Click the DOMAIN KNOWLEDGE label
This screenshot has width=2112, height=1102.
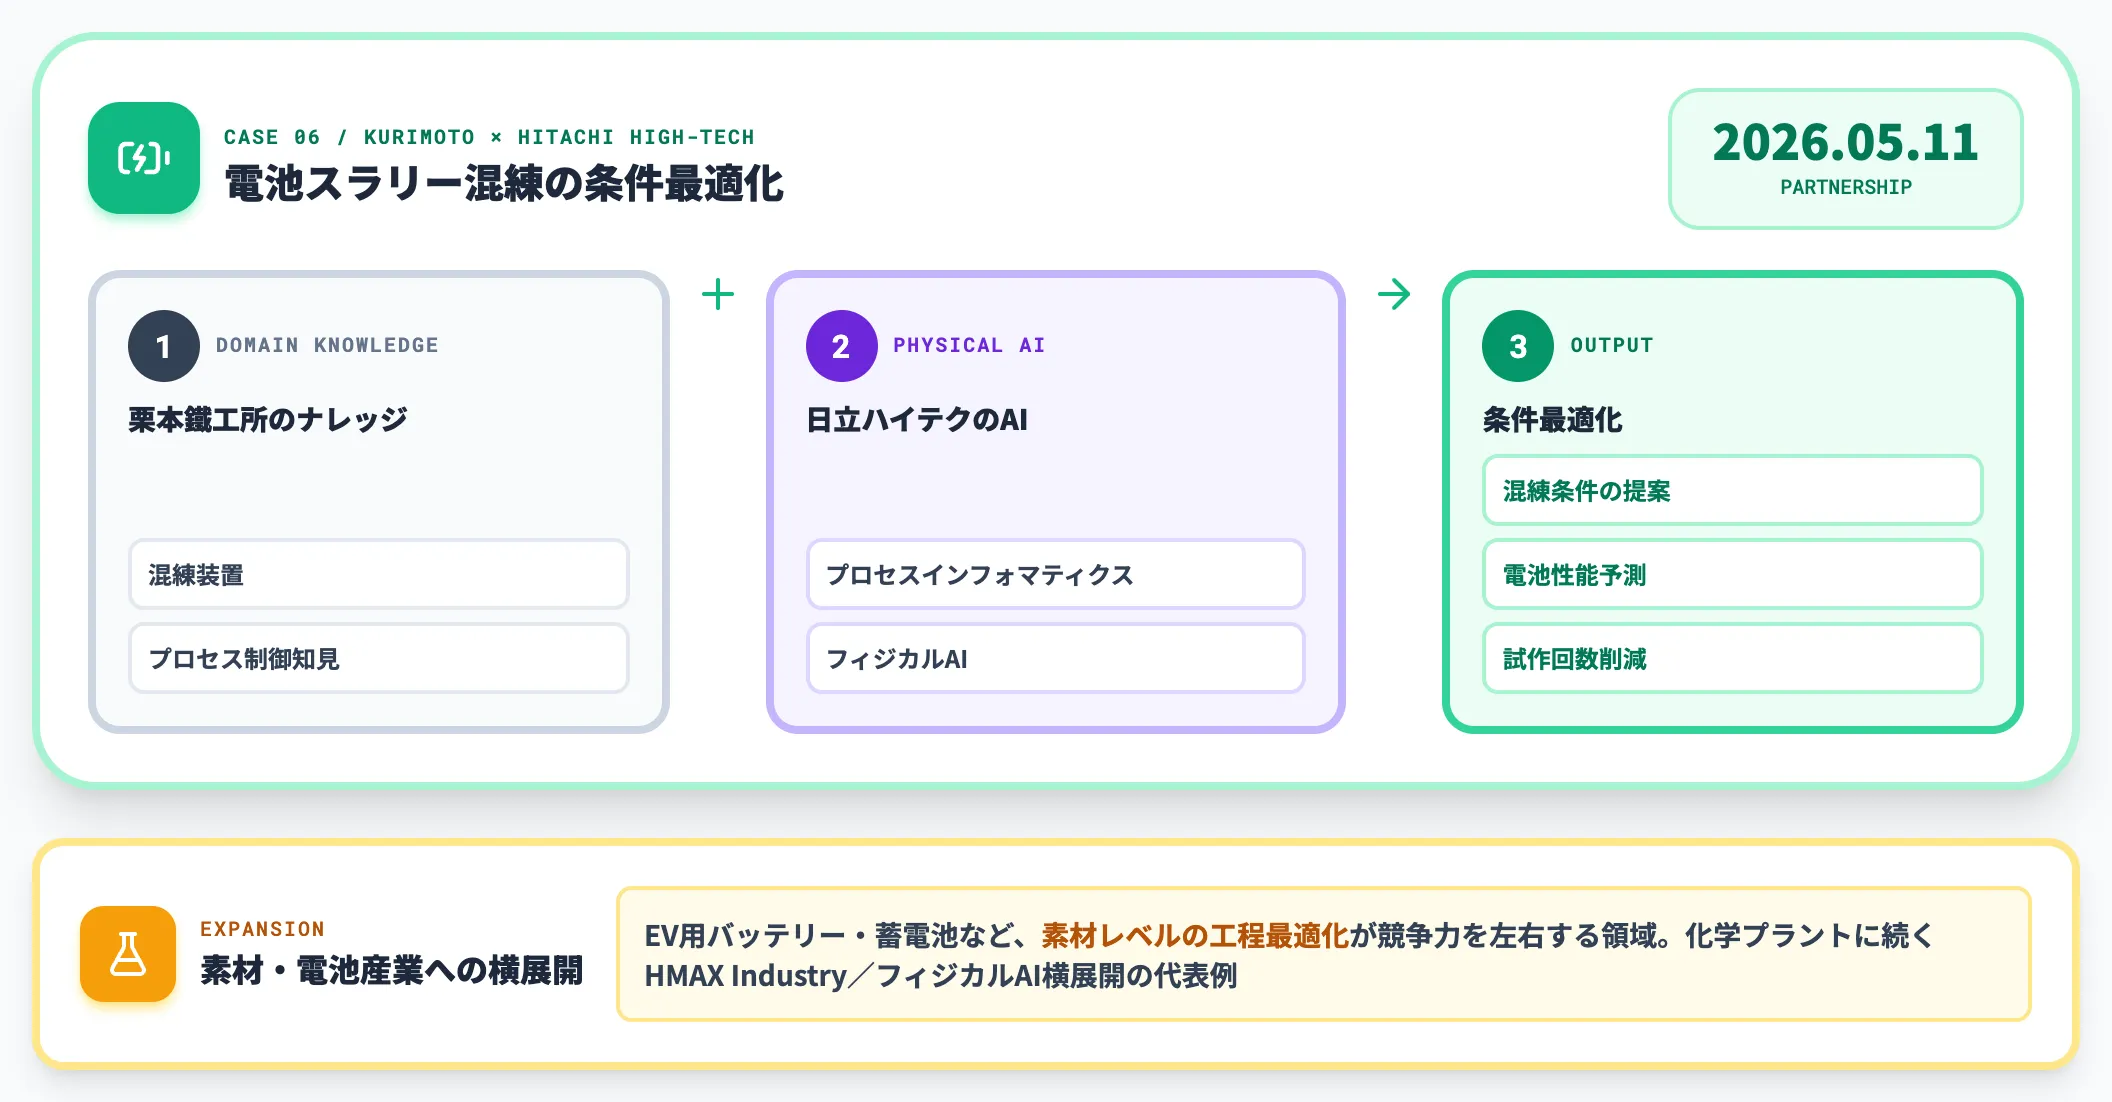(x=327, y=345)
